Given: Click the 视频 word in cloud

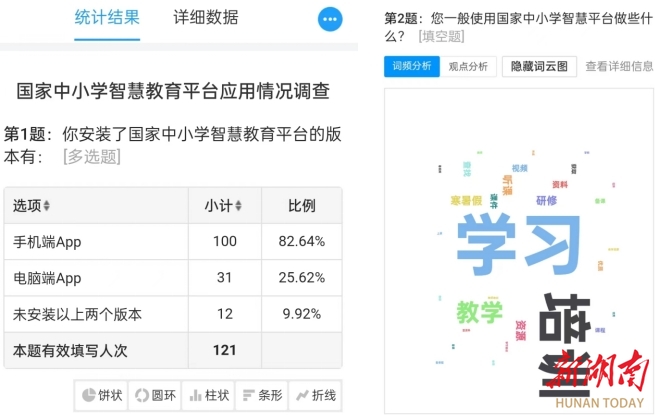Looking at the screenshot, I should pyautogui.click(x=520, y=168).
